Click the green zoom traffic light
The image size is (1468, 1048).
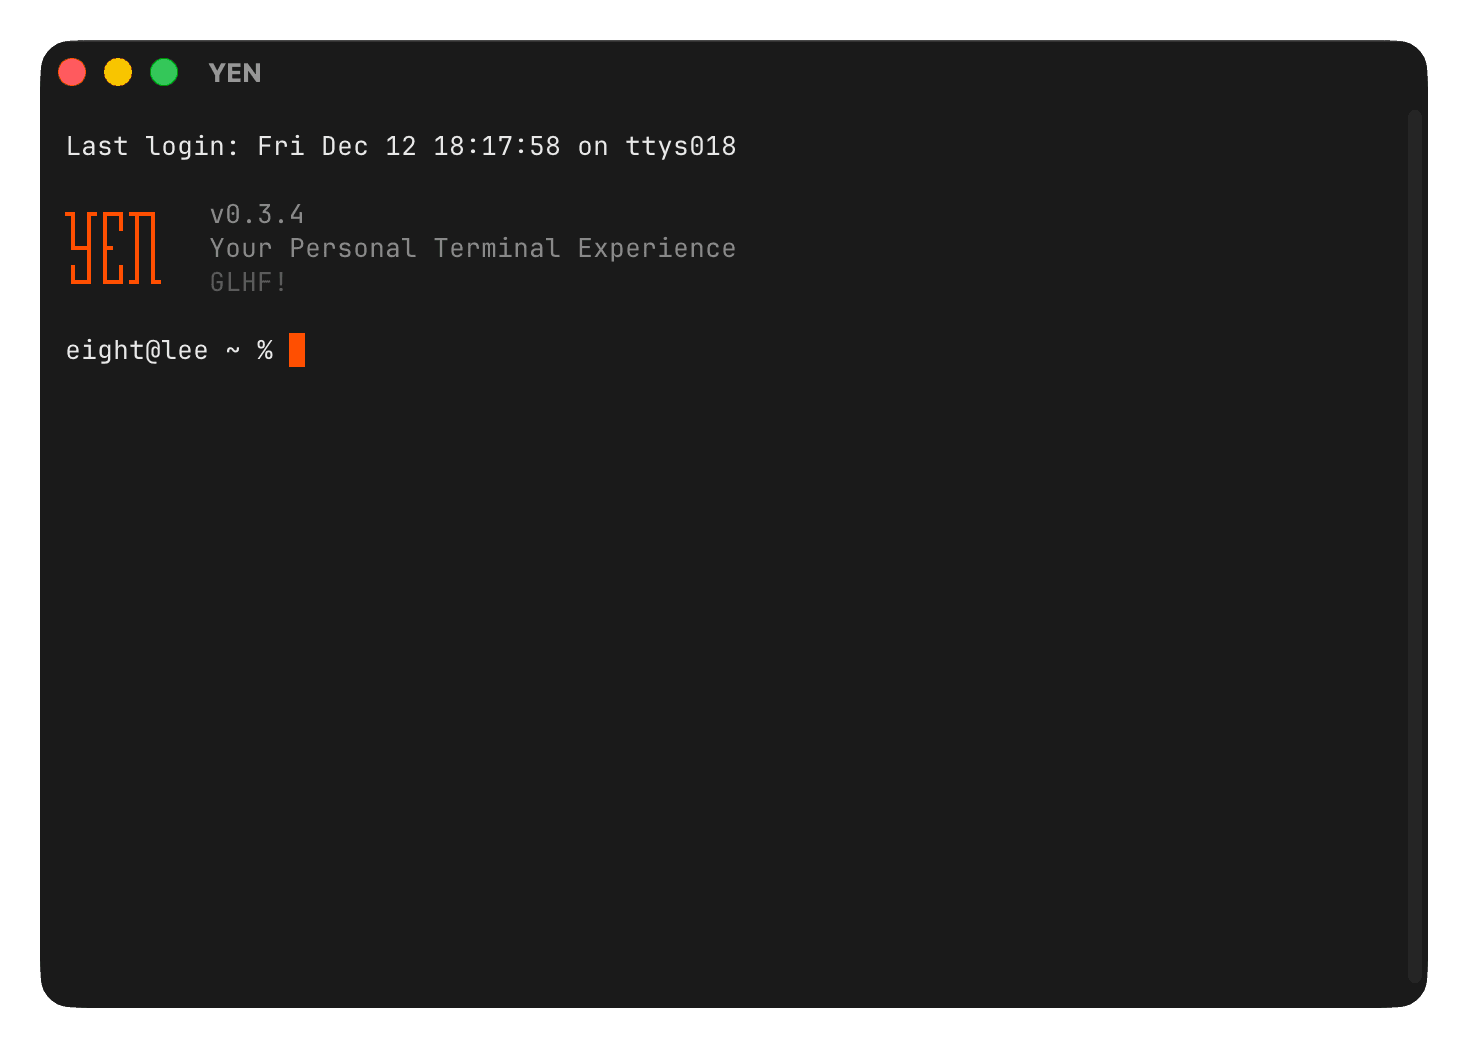[163, 72]
